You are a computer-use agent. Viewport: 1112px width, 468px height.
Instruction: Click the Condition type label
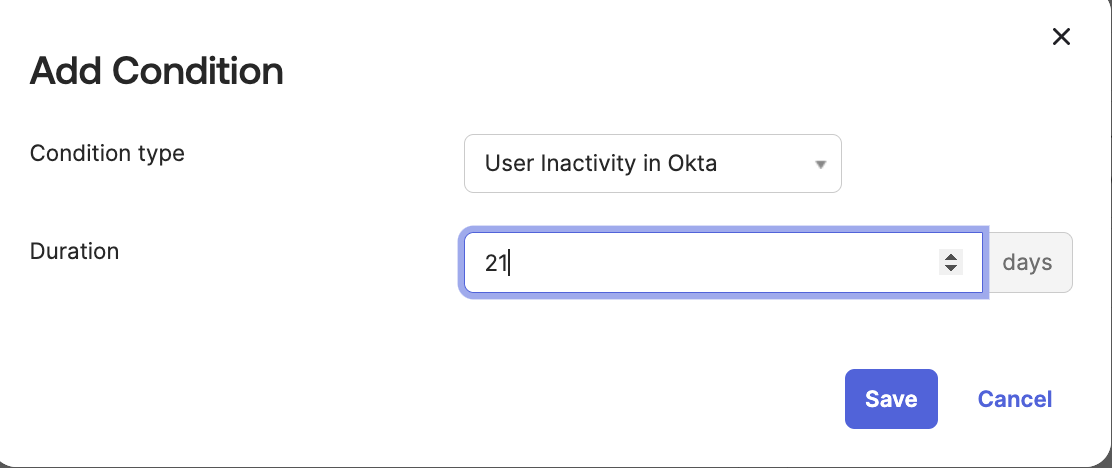[x=107, y=153]
